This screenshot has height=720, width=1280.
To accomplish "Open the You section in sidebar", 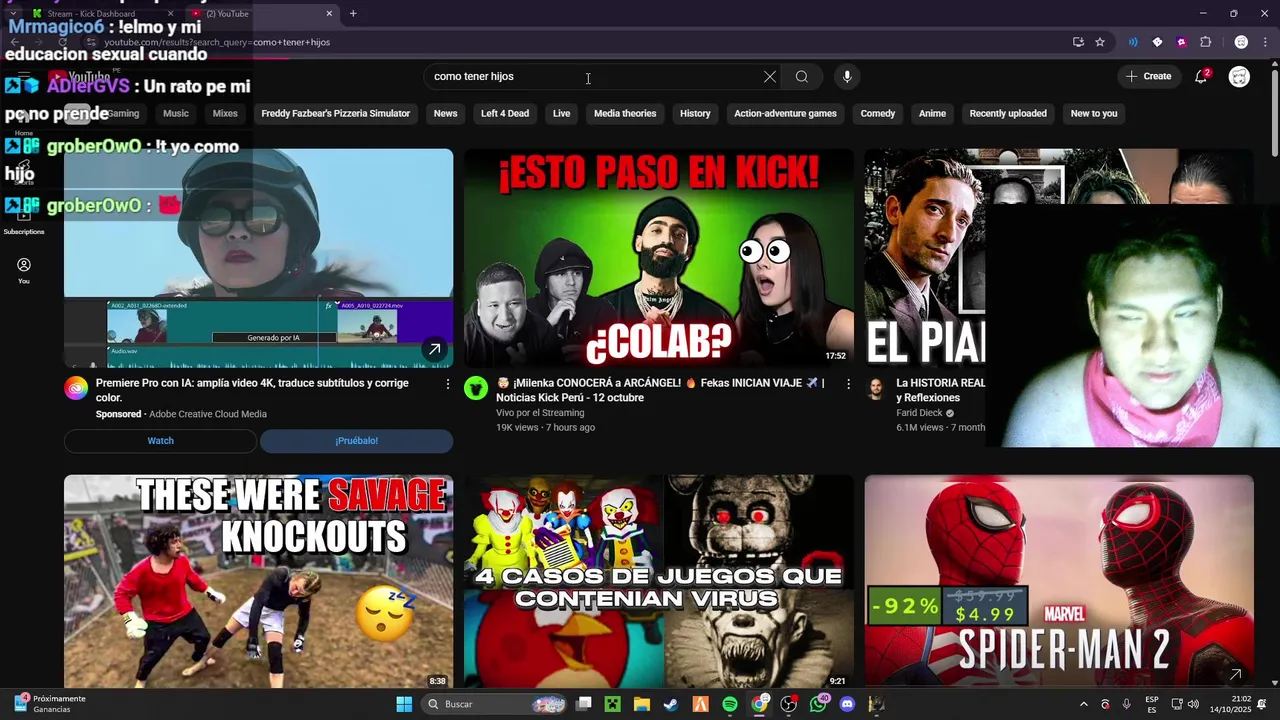I will [24, 271].
